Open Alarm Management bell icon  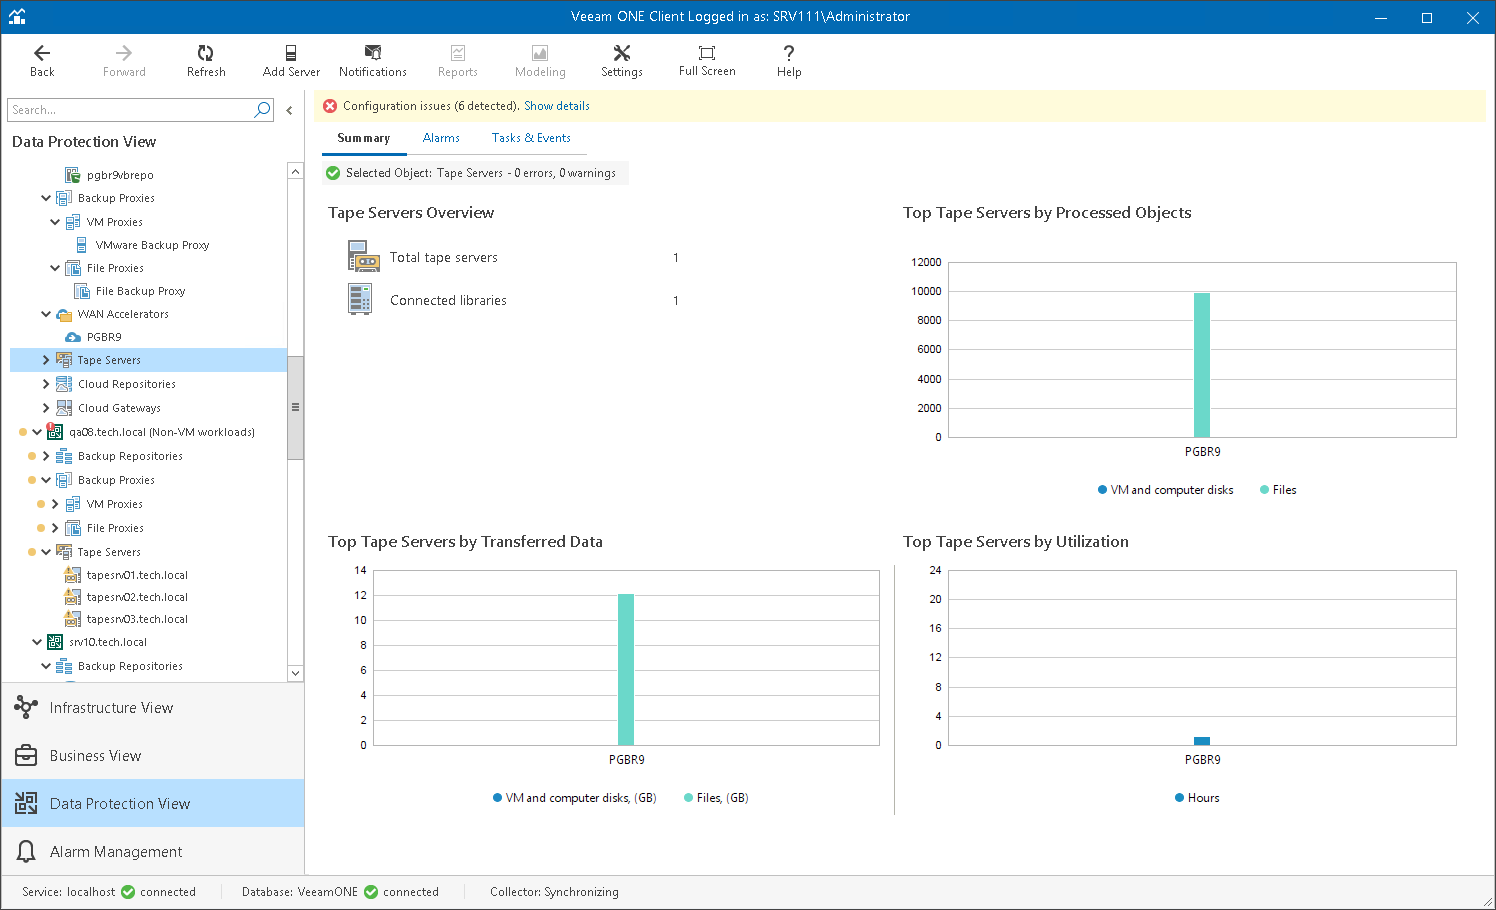point(26,851)
